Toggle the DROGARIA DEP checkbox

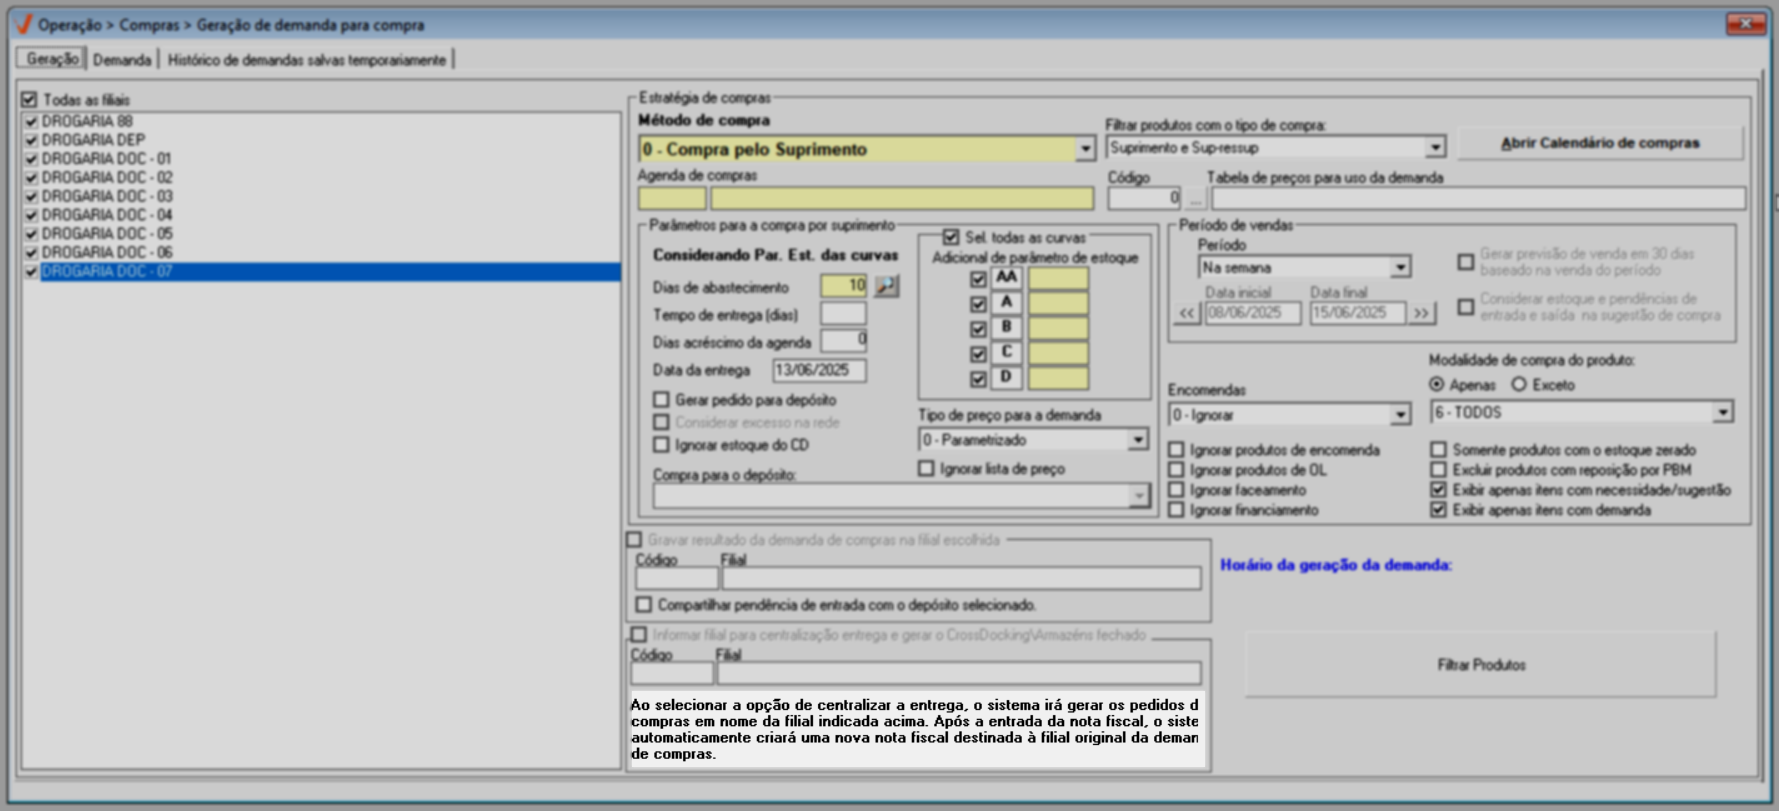(x=31, y=141)
